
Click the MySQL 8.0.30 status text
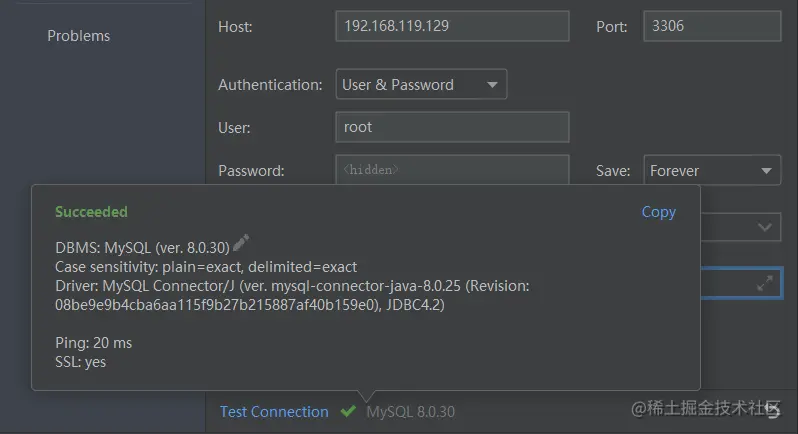(x=410, y=411)
